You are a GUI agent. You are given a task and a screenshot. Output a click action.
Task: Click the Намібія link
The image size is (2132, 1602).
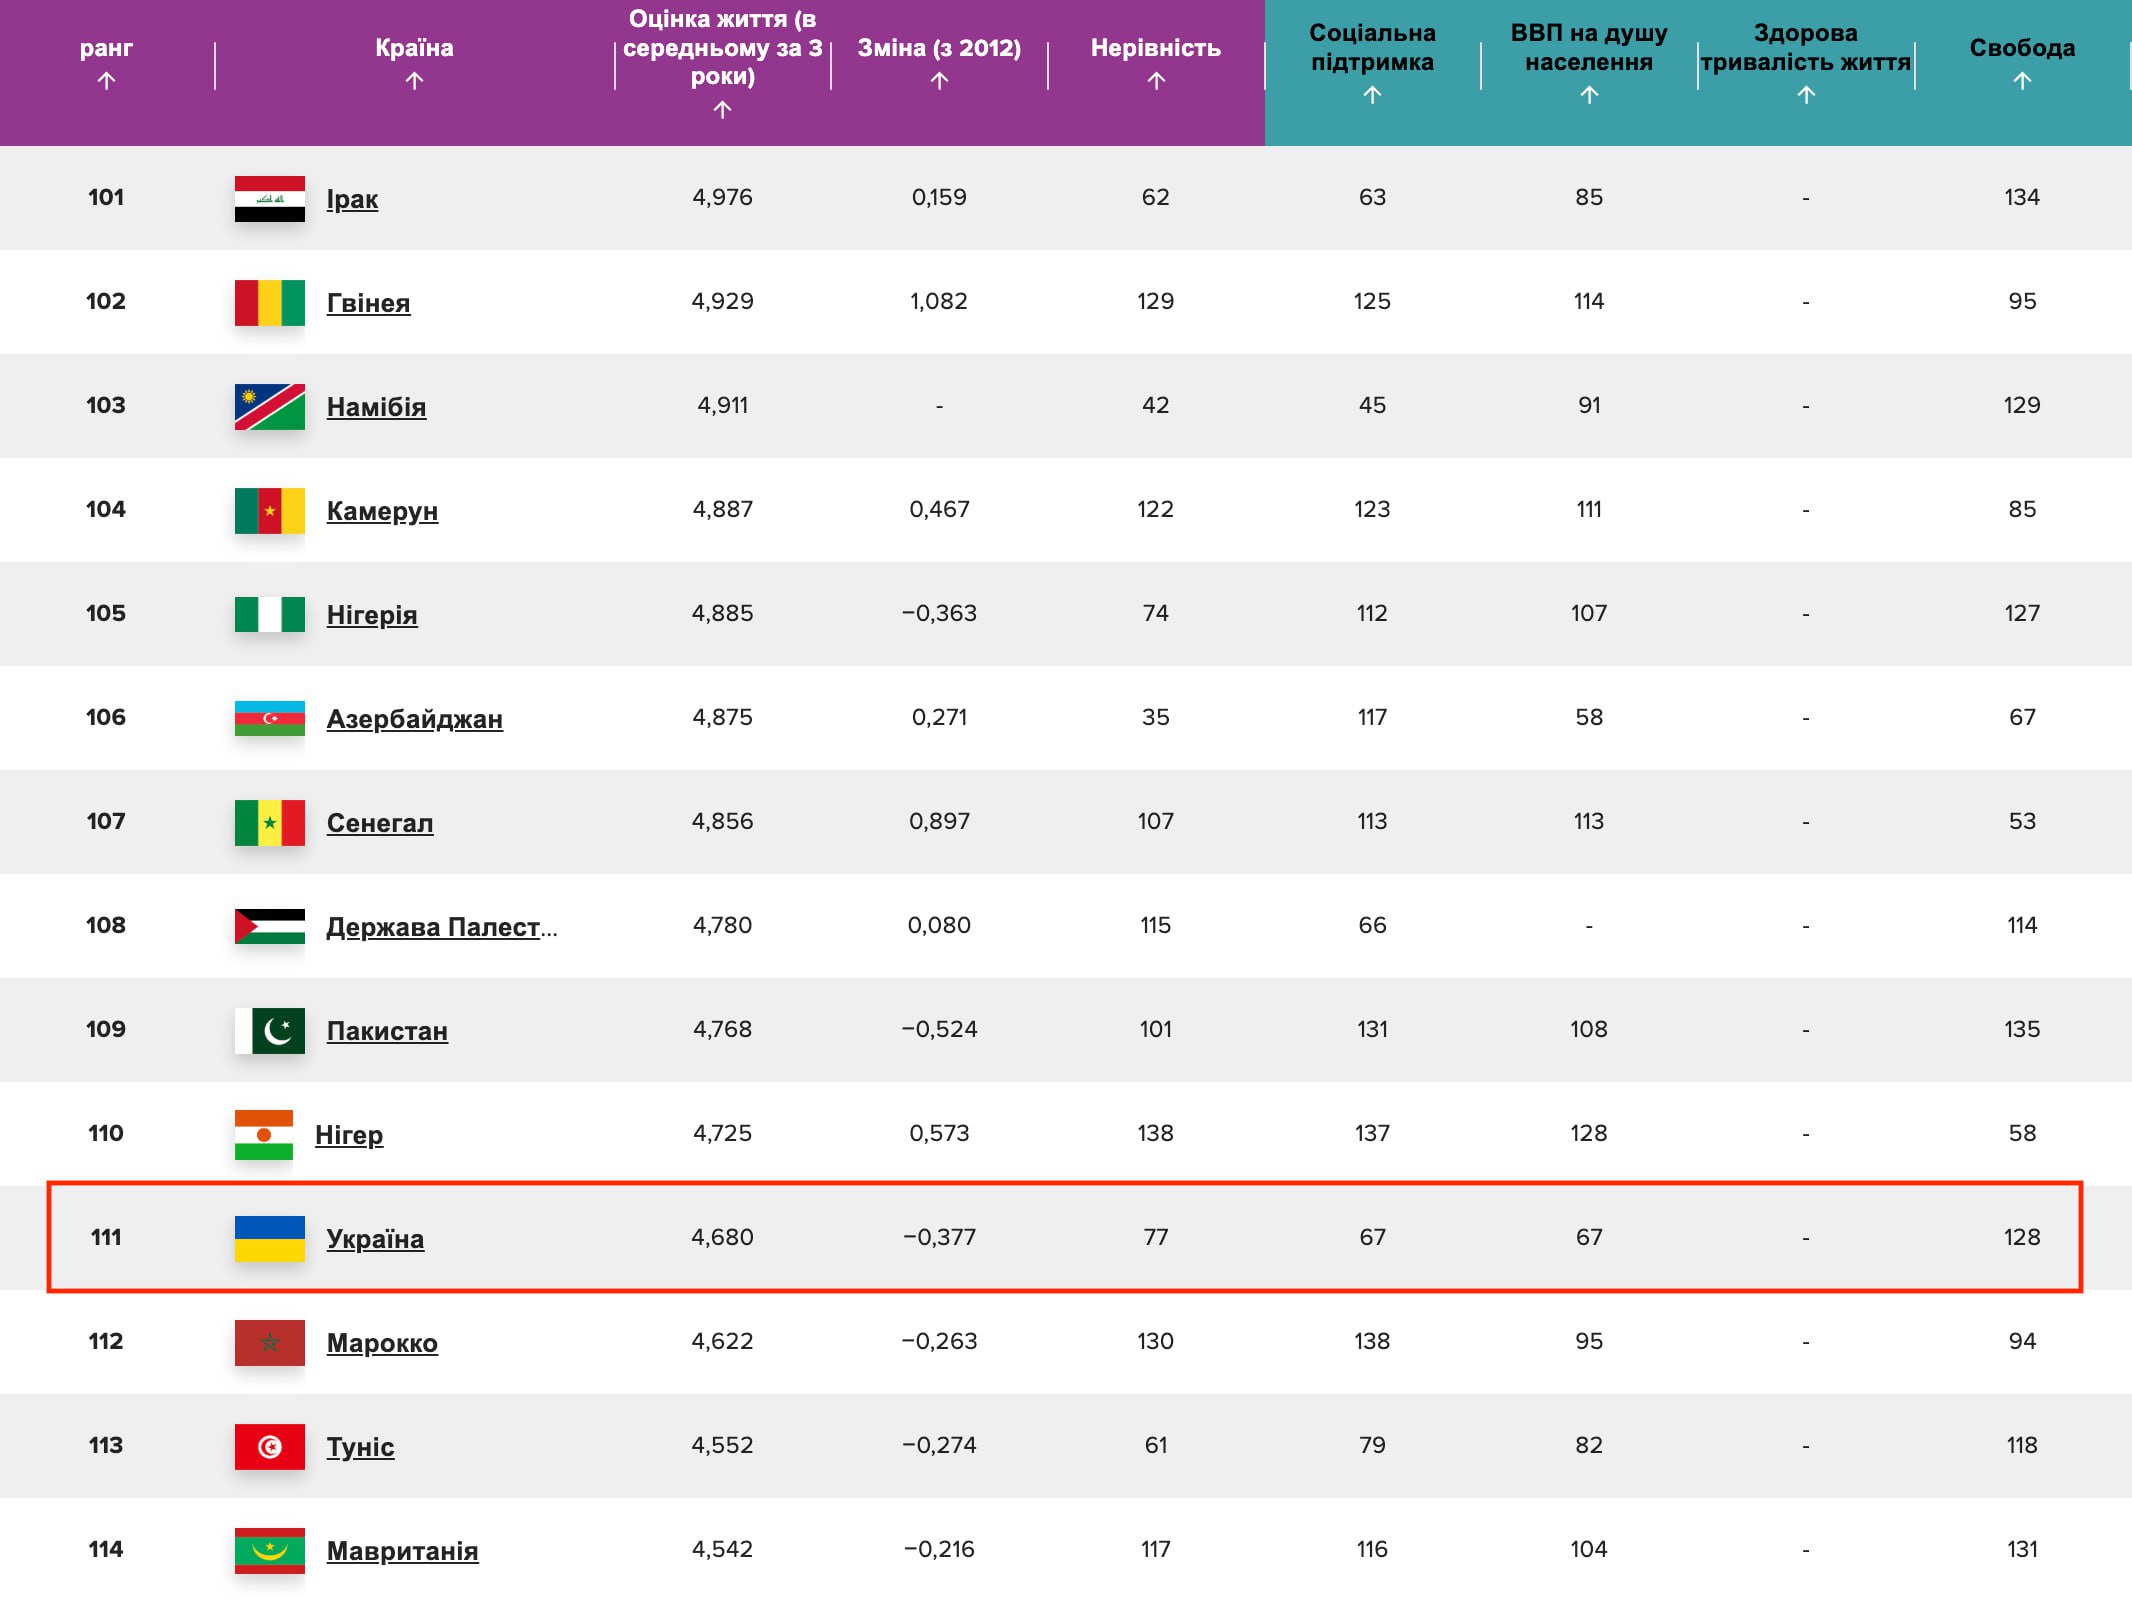click(376, 407)
